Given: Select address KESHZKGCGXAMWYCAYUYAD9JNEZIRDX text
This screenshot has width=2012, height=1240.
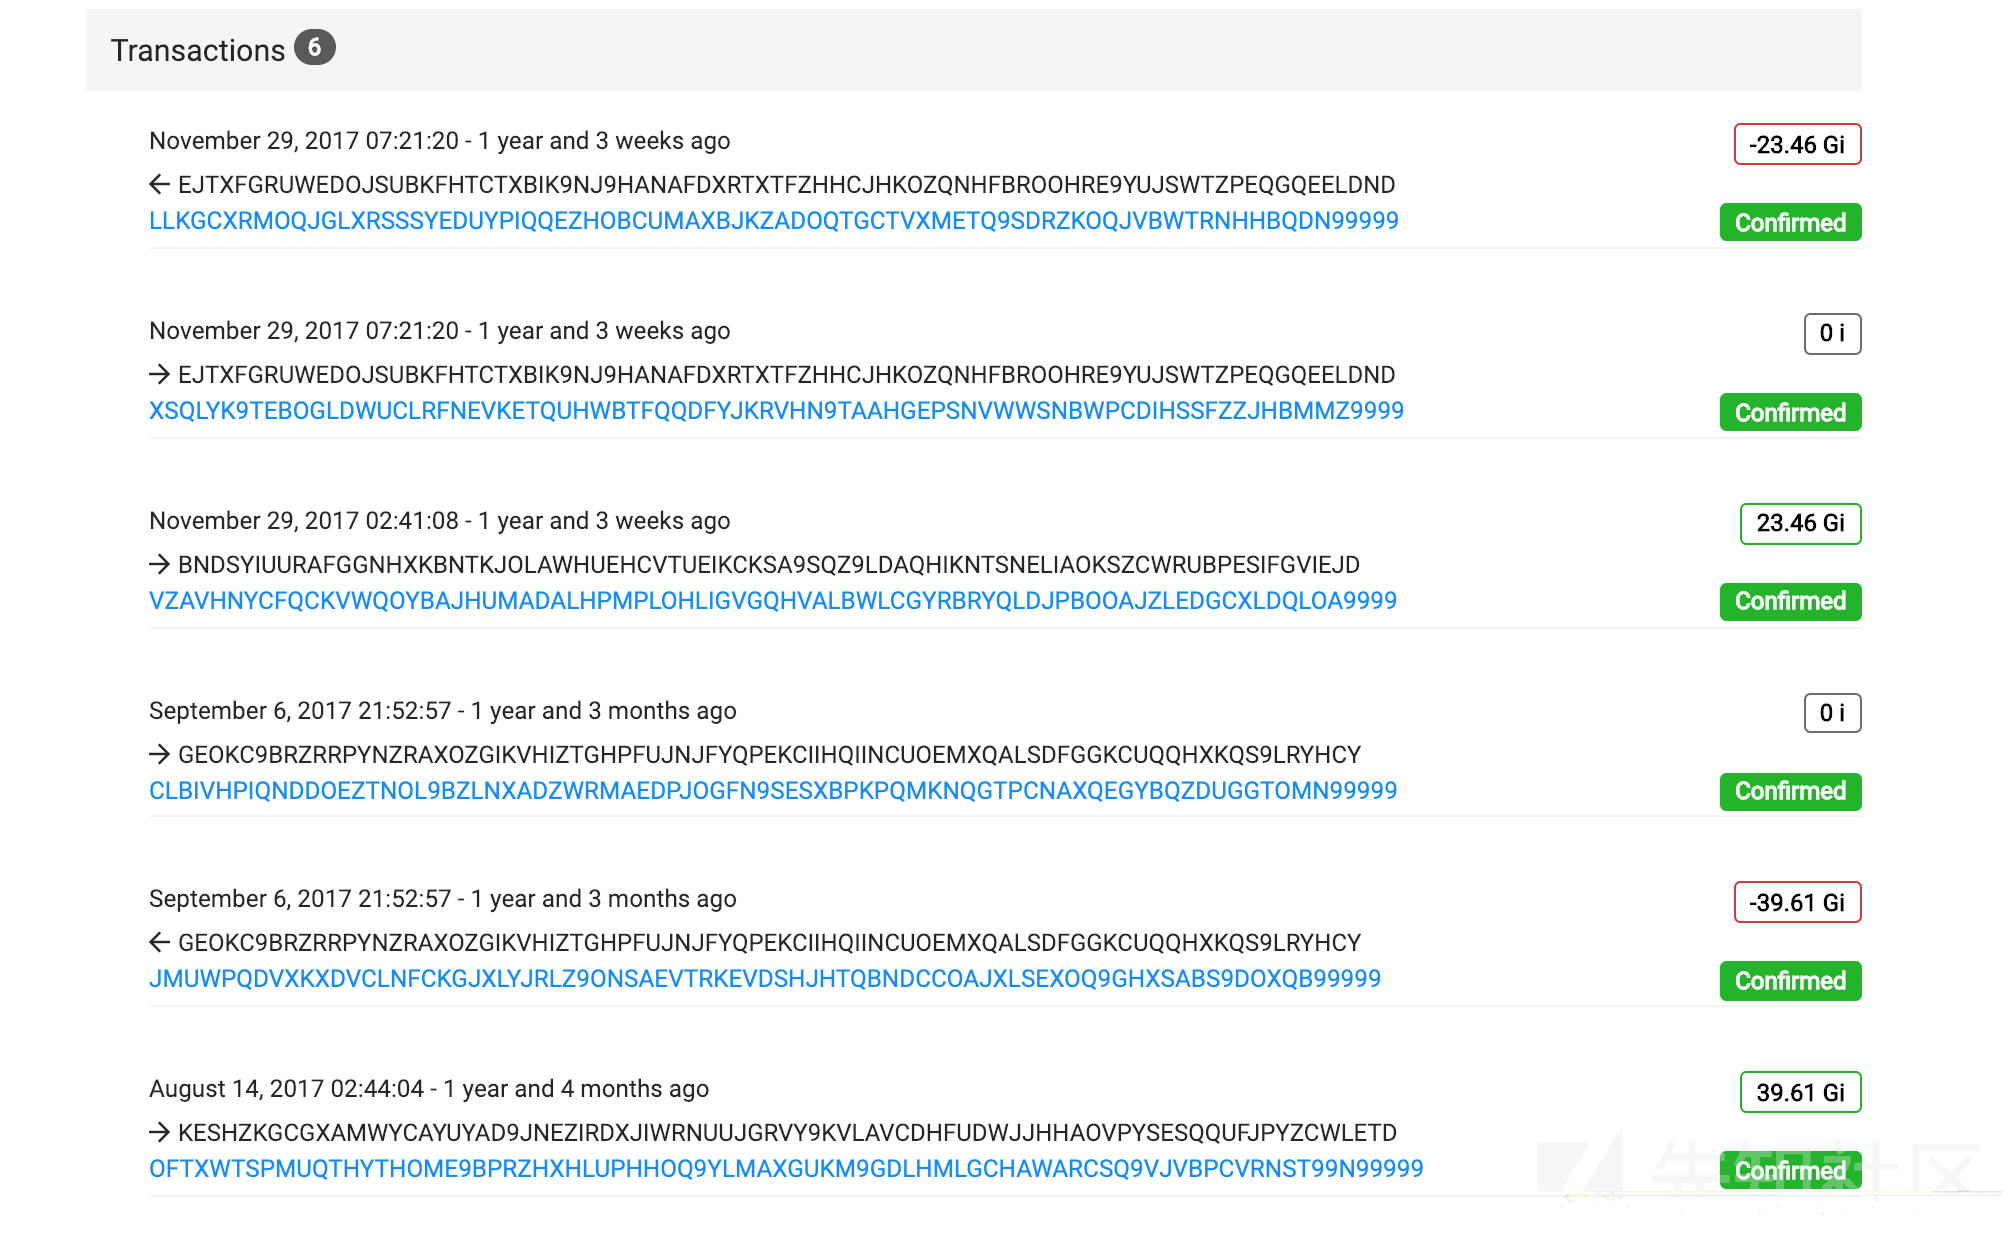Looking at the screenshot, I should click(x=787, y=1133).
